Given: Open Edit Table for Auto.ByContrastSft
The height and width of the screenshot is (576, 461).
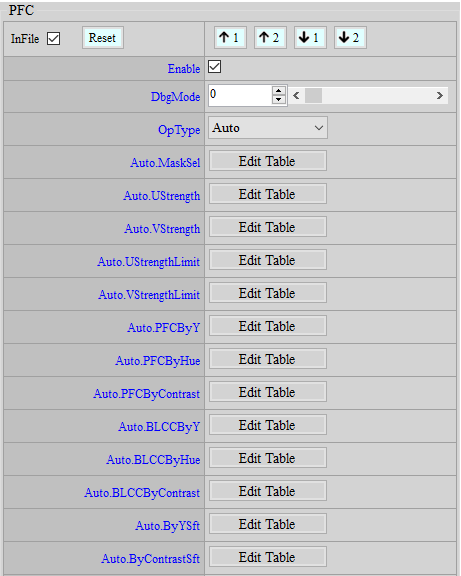Looking at the screenshot, I should (x=268, y=557).
